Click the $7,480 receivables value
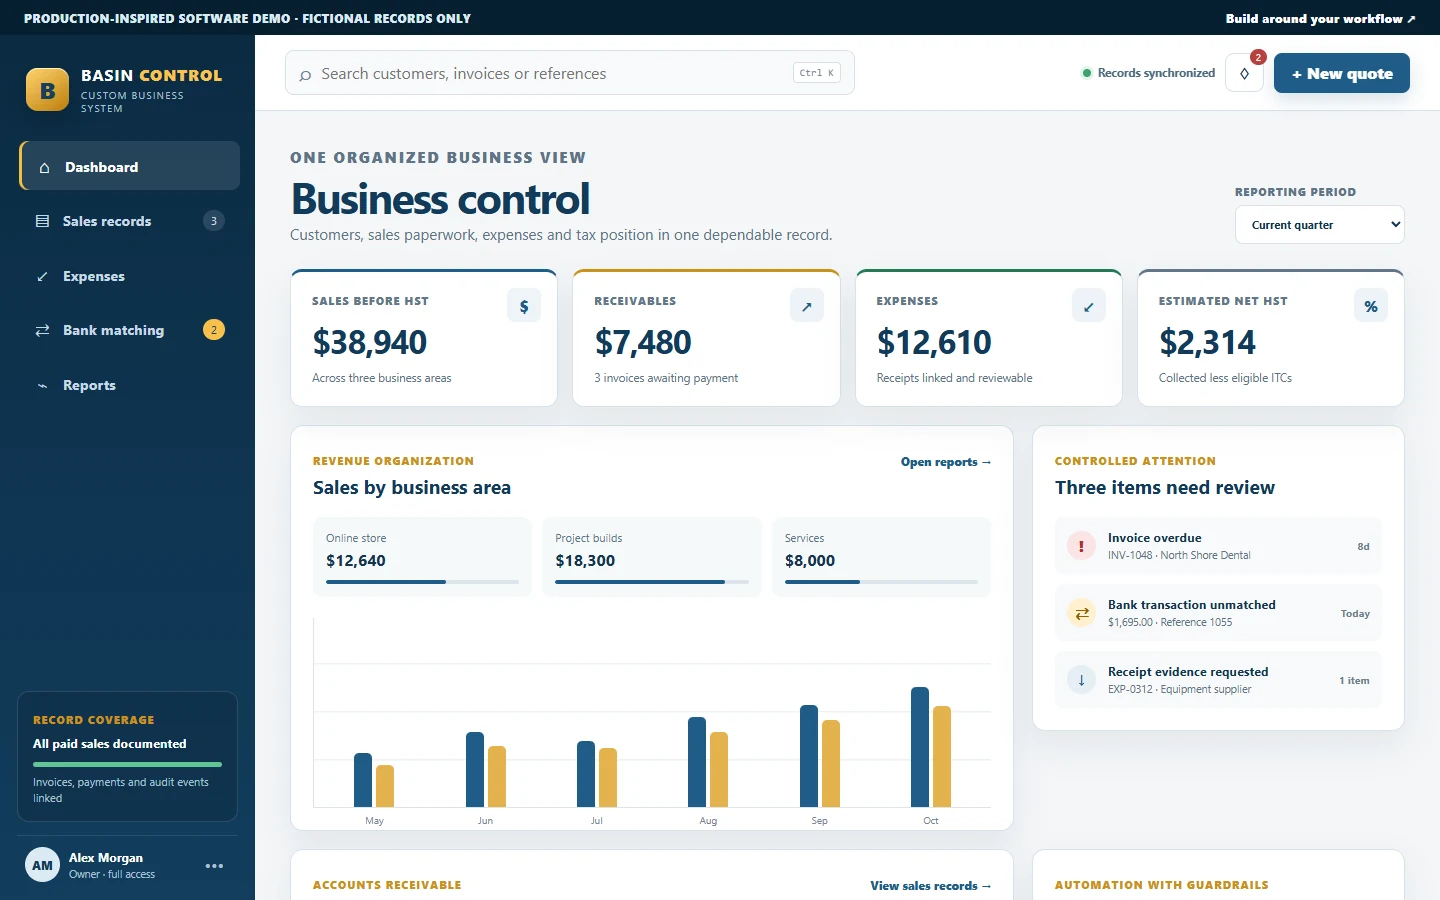 pos(643,343)
